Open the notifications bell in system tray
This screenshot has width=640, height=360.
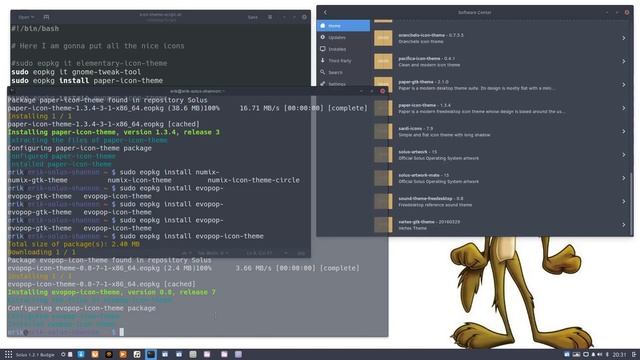coord(593,354)
